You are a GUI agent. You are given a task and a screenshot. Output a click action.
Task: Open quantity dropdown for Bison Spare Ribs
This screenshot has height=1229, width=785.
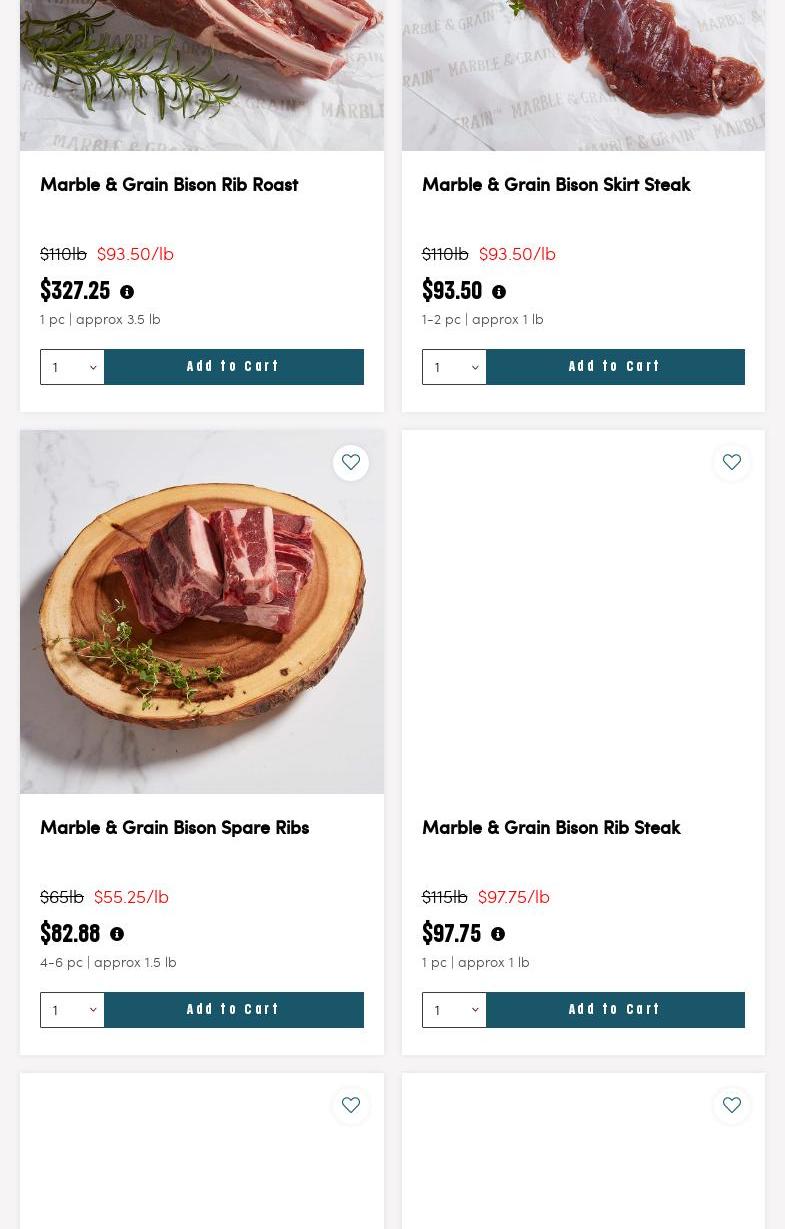point(72,1010)
